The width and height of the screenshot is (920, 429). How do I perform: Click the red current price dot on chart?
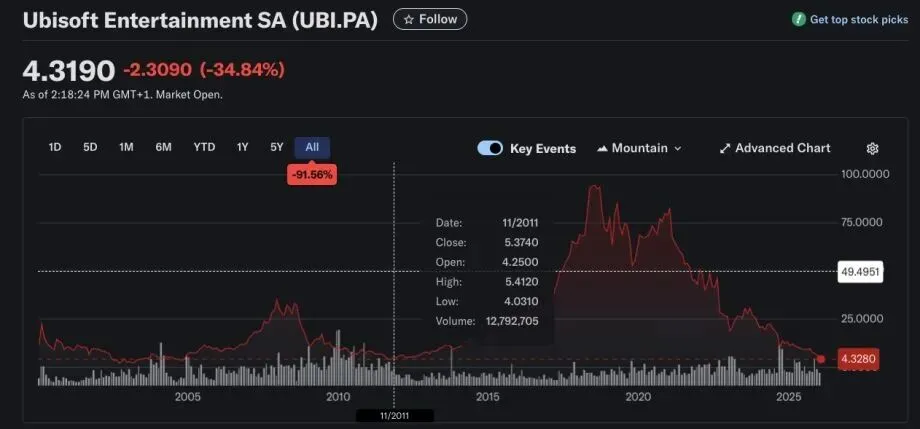click(x=821, y=359)
